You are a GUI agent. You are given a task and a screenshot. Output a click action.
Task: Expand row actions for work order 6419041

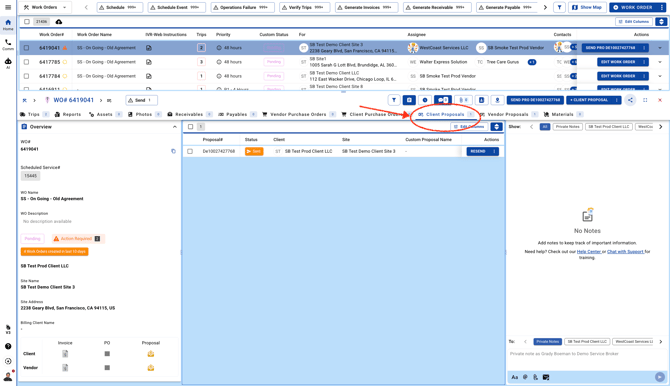[660, 48]
